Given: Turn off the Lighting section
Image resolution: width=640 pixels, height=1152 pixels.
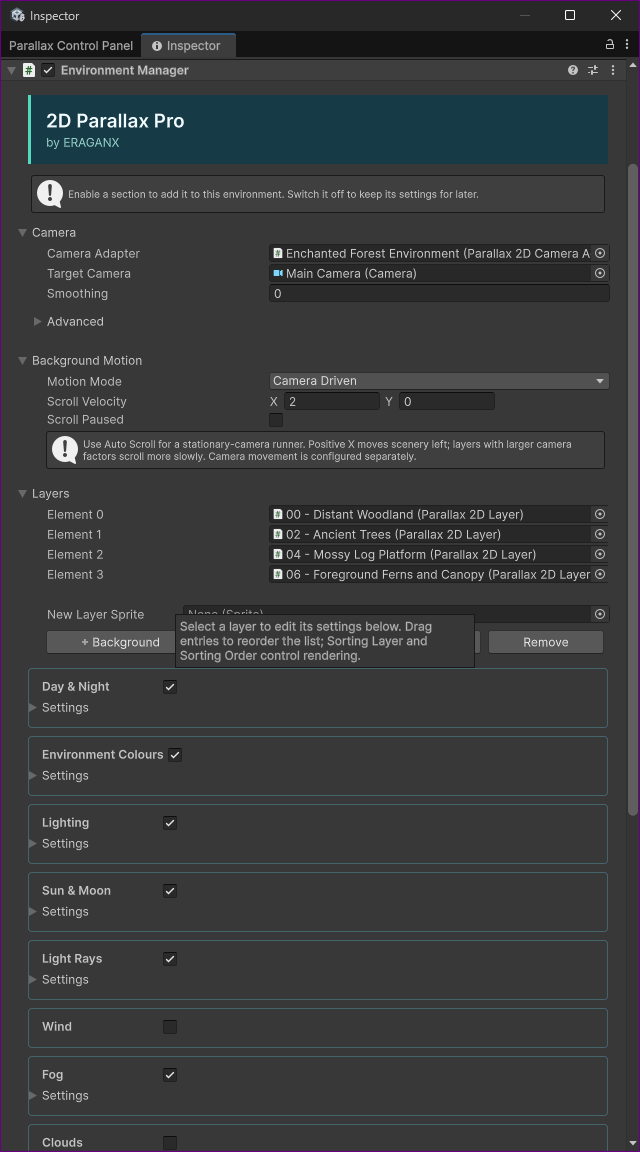Looking at the screenshot, I should coord(170,823).
